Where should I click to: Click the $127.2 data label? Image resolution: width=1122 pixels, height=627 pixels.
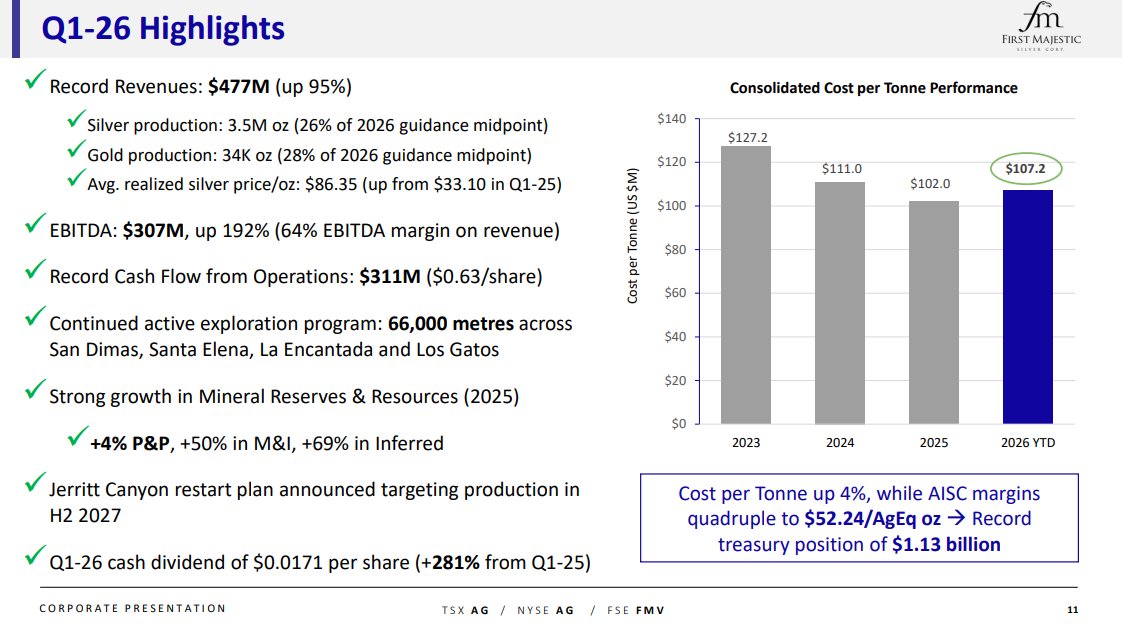pos(748,137)
